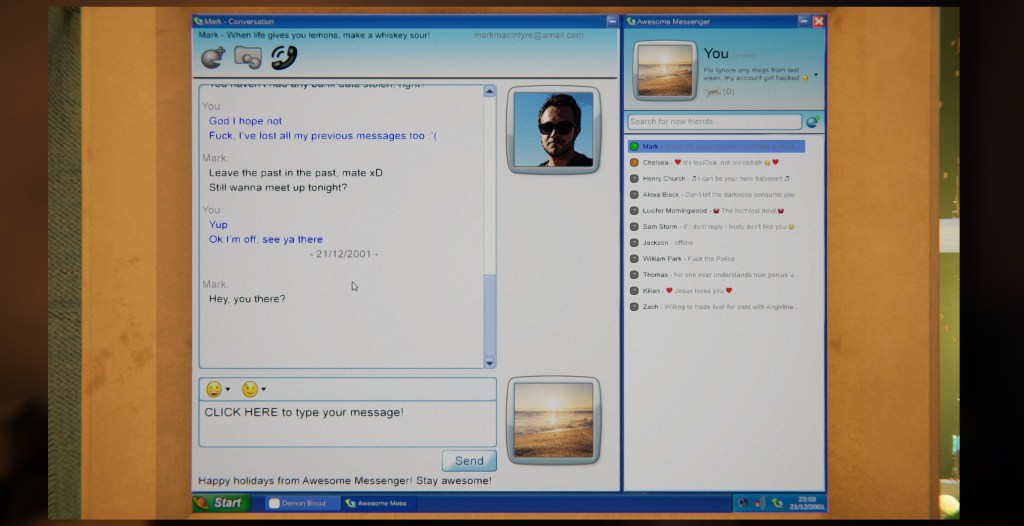Click the message box to type
Screen dimensions: 1024x526
click(x=347, y=423)
